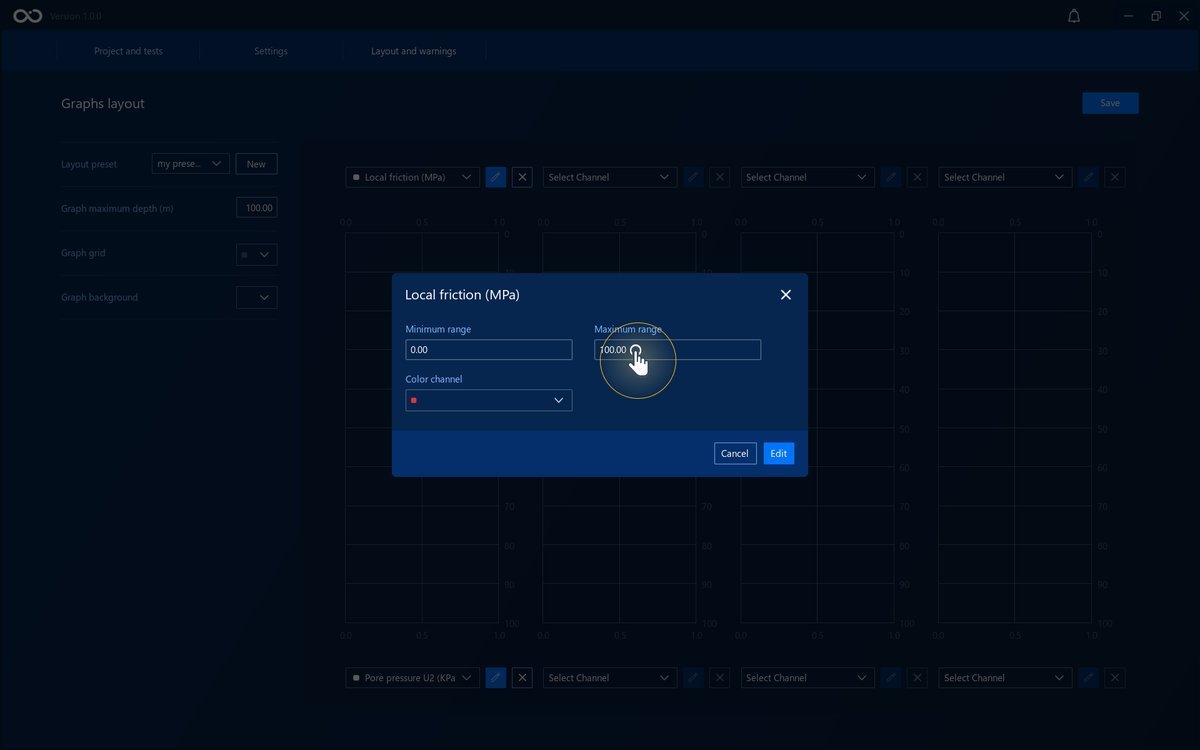Switch to Project and tests tab
Image resolution: width=1200 pixels, height=750 pixels.
128,51
